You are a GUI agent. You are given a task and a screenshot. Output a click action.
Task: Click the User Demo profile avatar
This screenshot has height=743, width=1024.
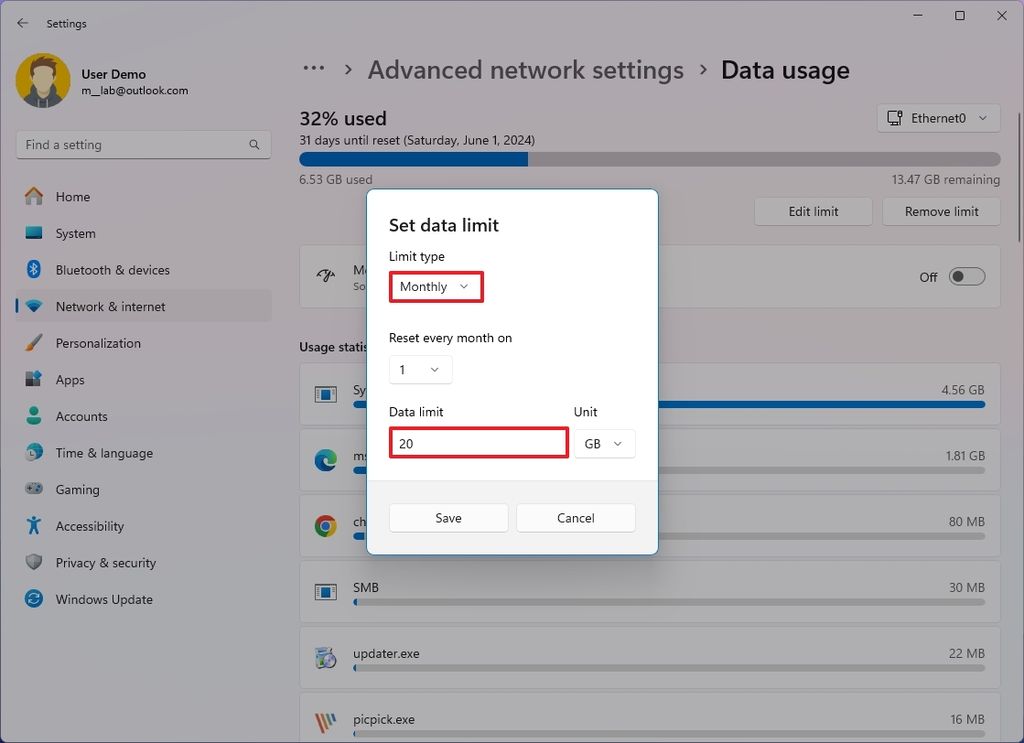pos(40,80)
